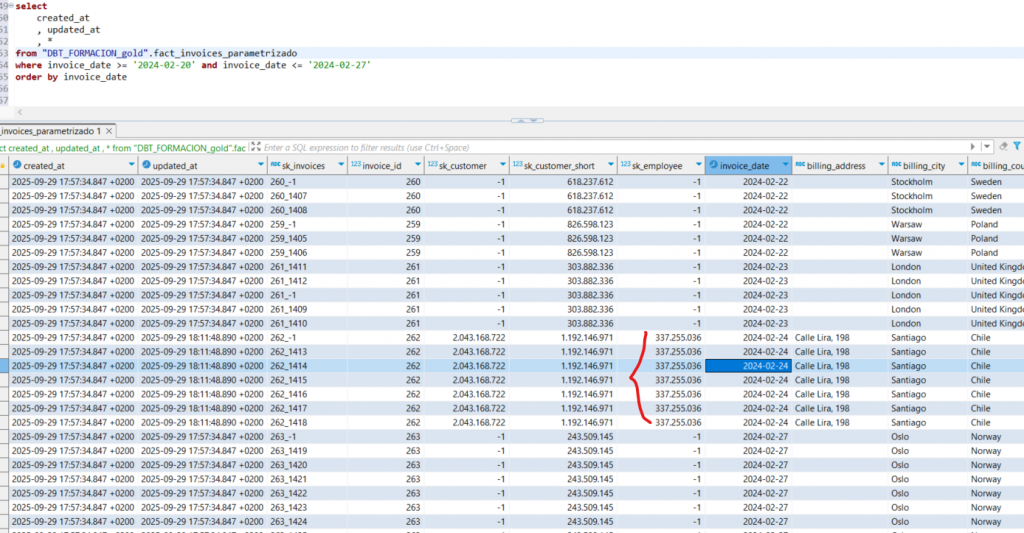This screenshot has width=1024, height=533.
Task: Apply filter with the play arrow icon
Action: pos(975,146)
